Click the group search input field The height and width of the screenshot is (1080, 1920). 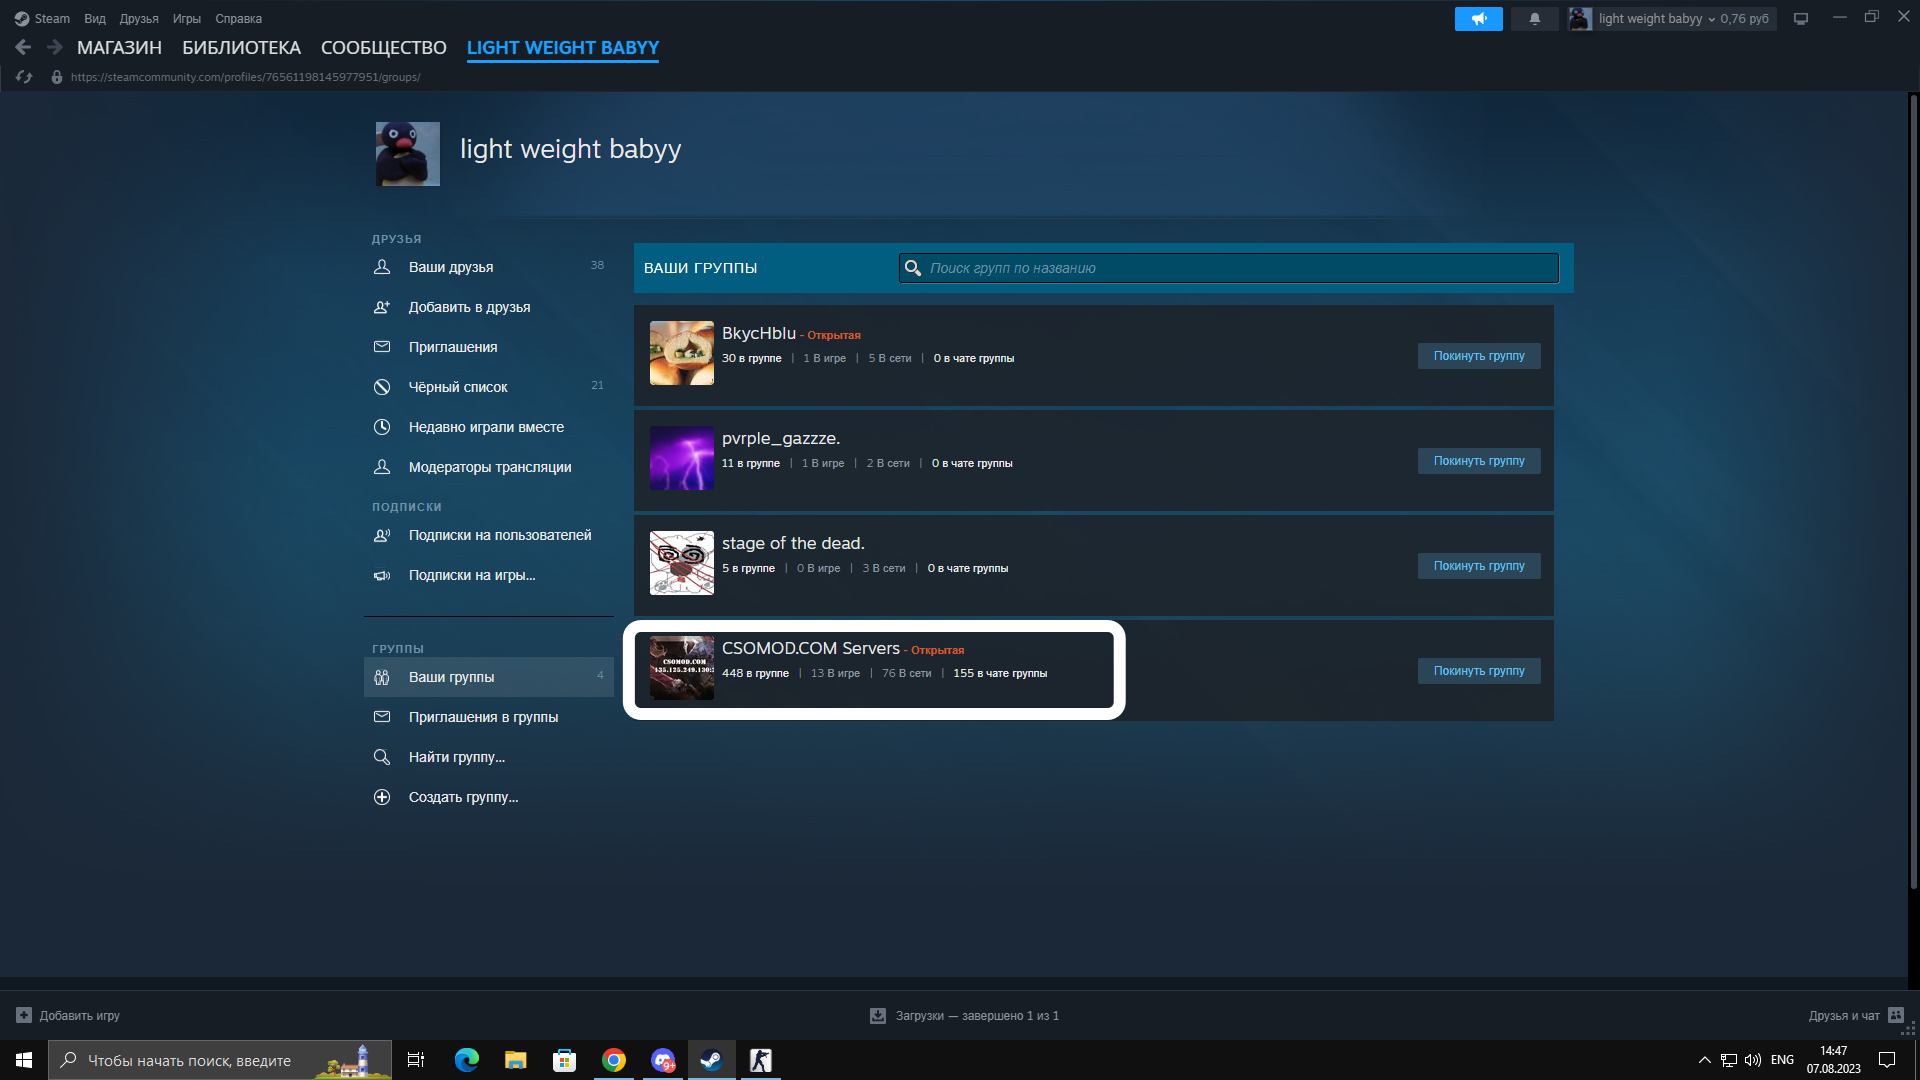pos(1228,268)
